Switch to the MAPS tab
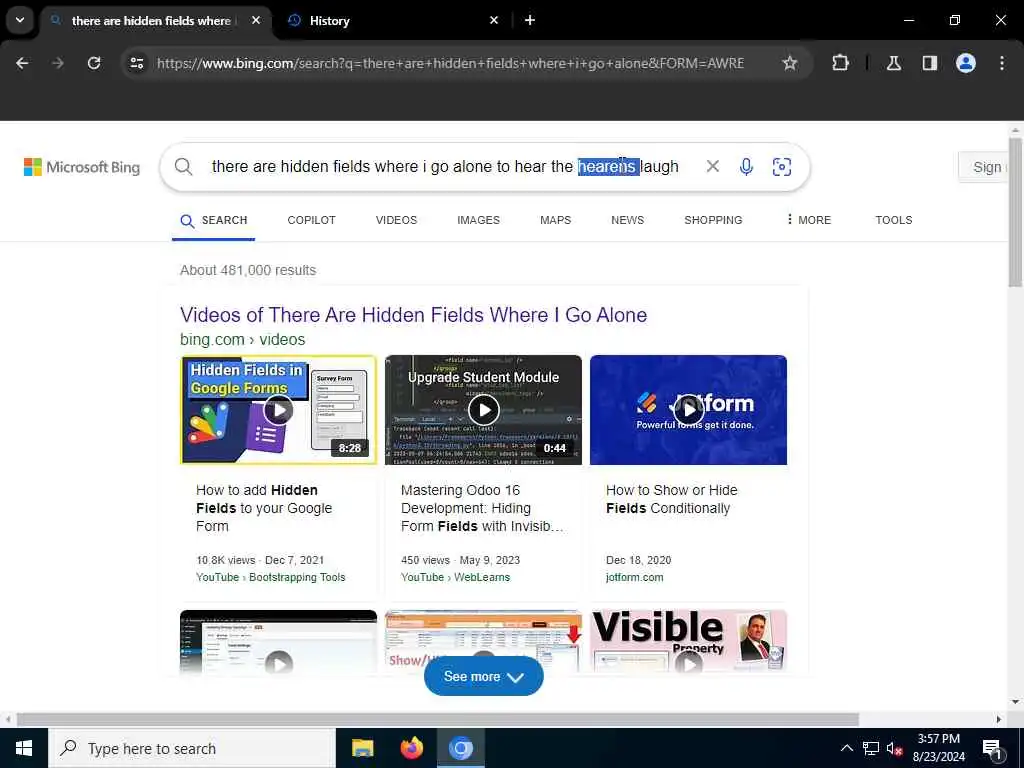 coord(556,221)
